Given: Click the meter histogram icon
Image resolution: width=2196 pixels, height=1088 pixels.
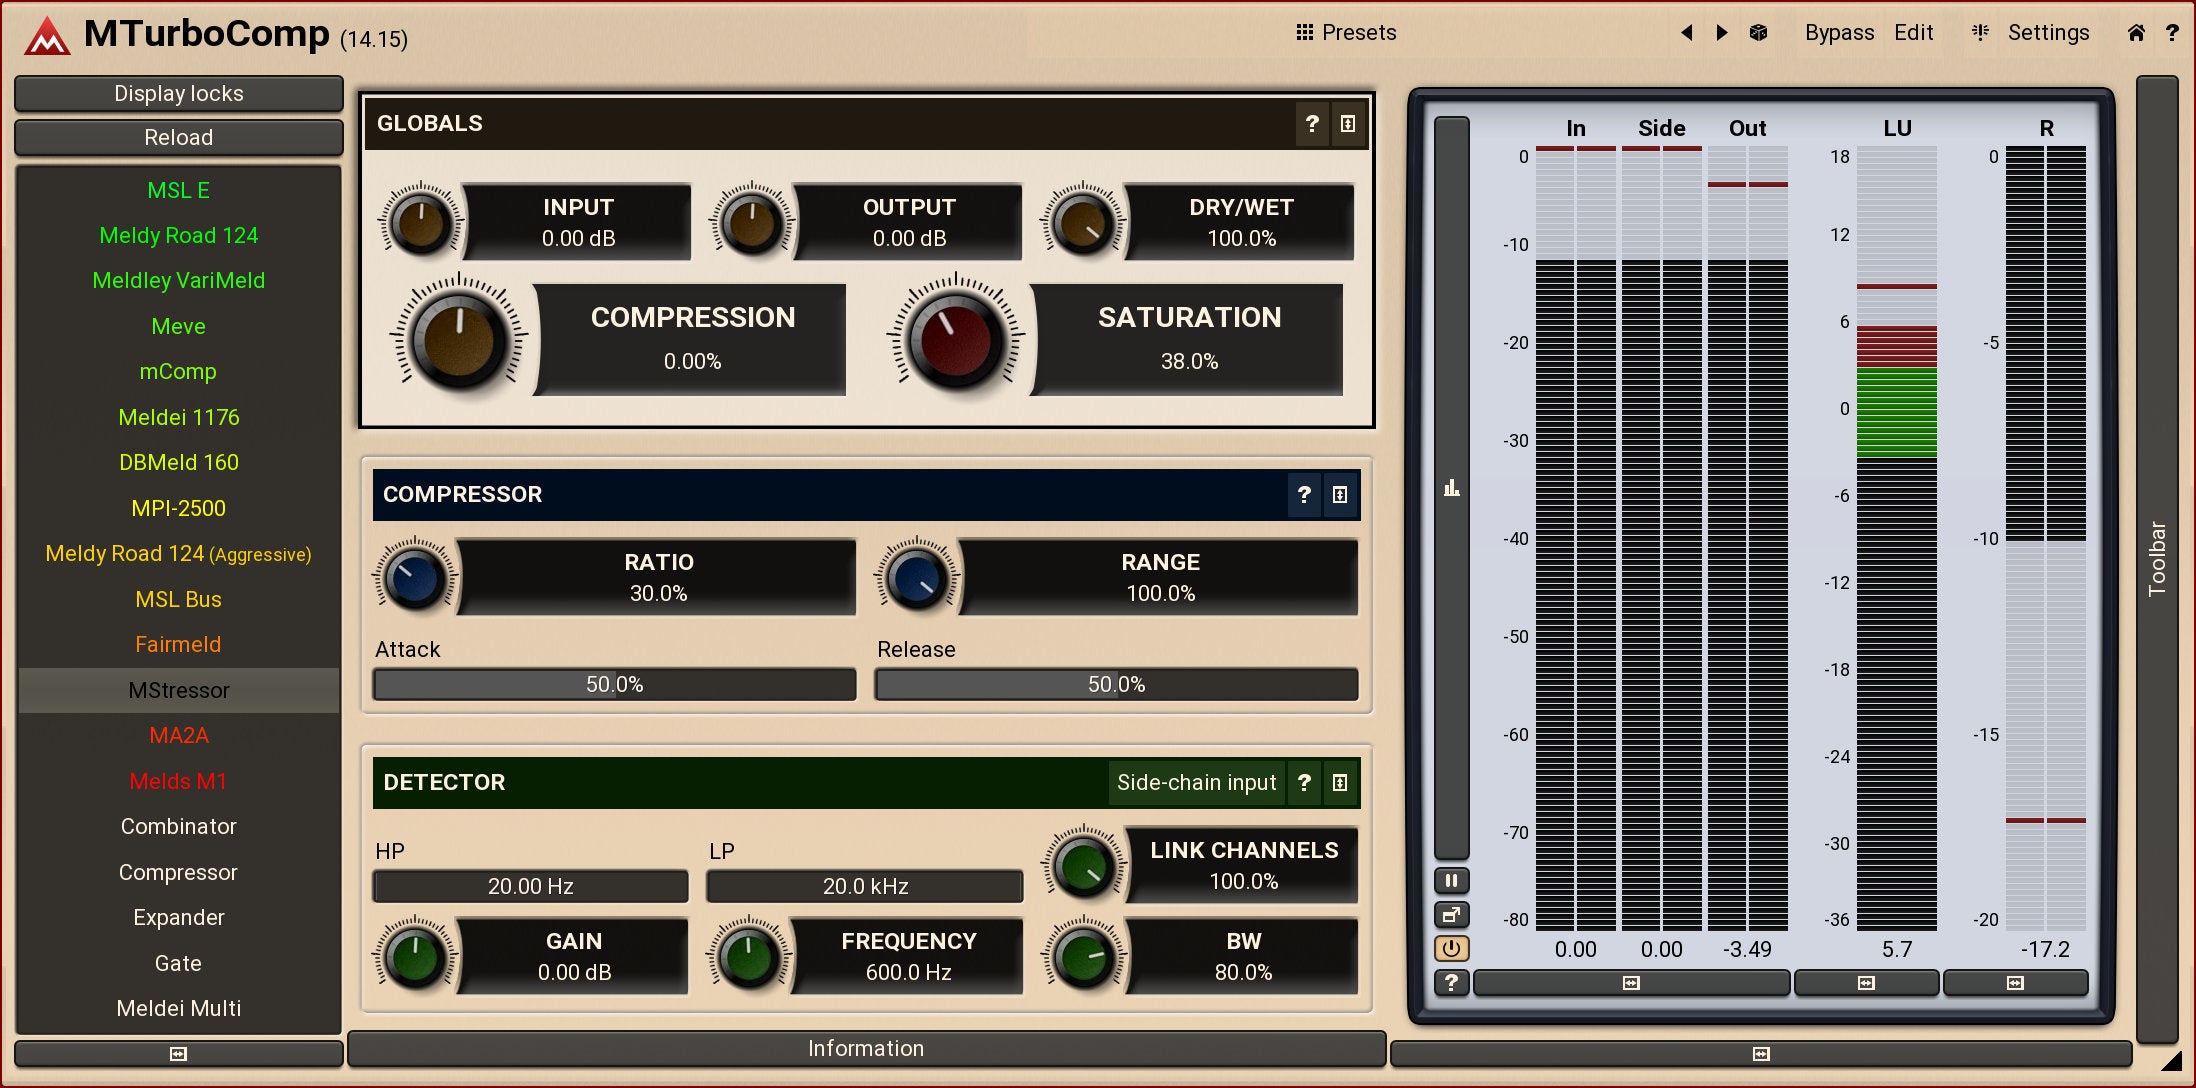Looking at the screenshot, I should tap(1451, 488).
